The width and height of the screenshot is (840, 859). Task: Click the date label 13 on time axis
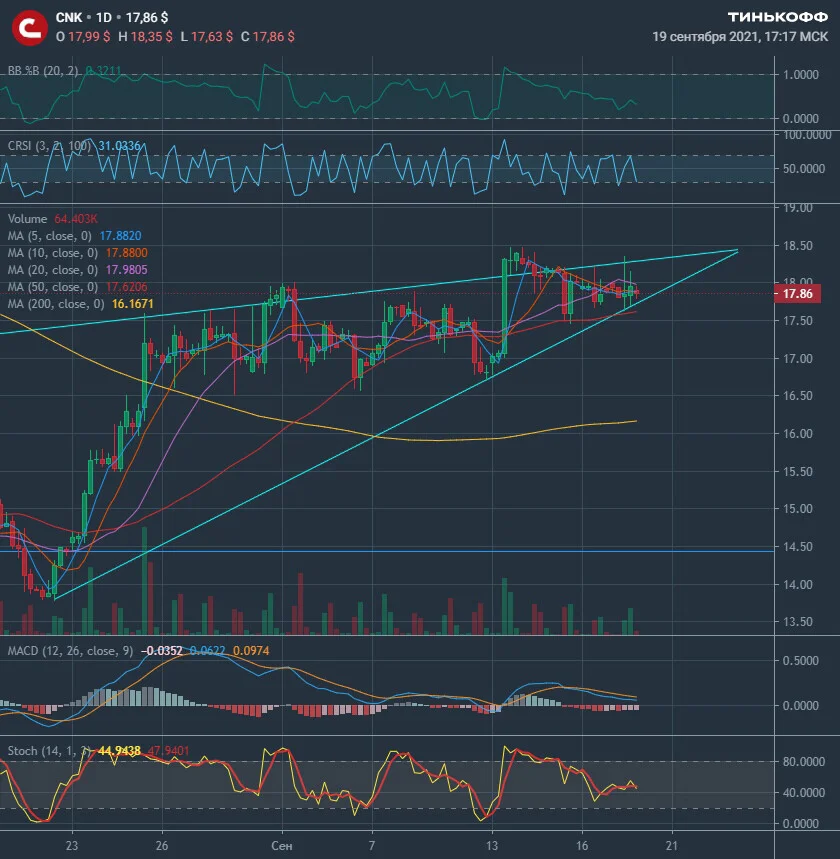[492, 845]
